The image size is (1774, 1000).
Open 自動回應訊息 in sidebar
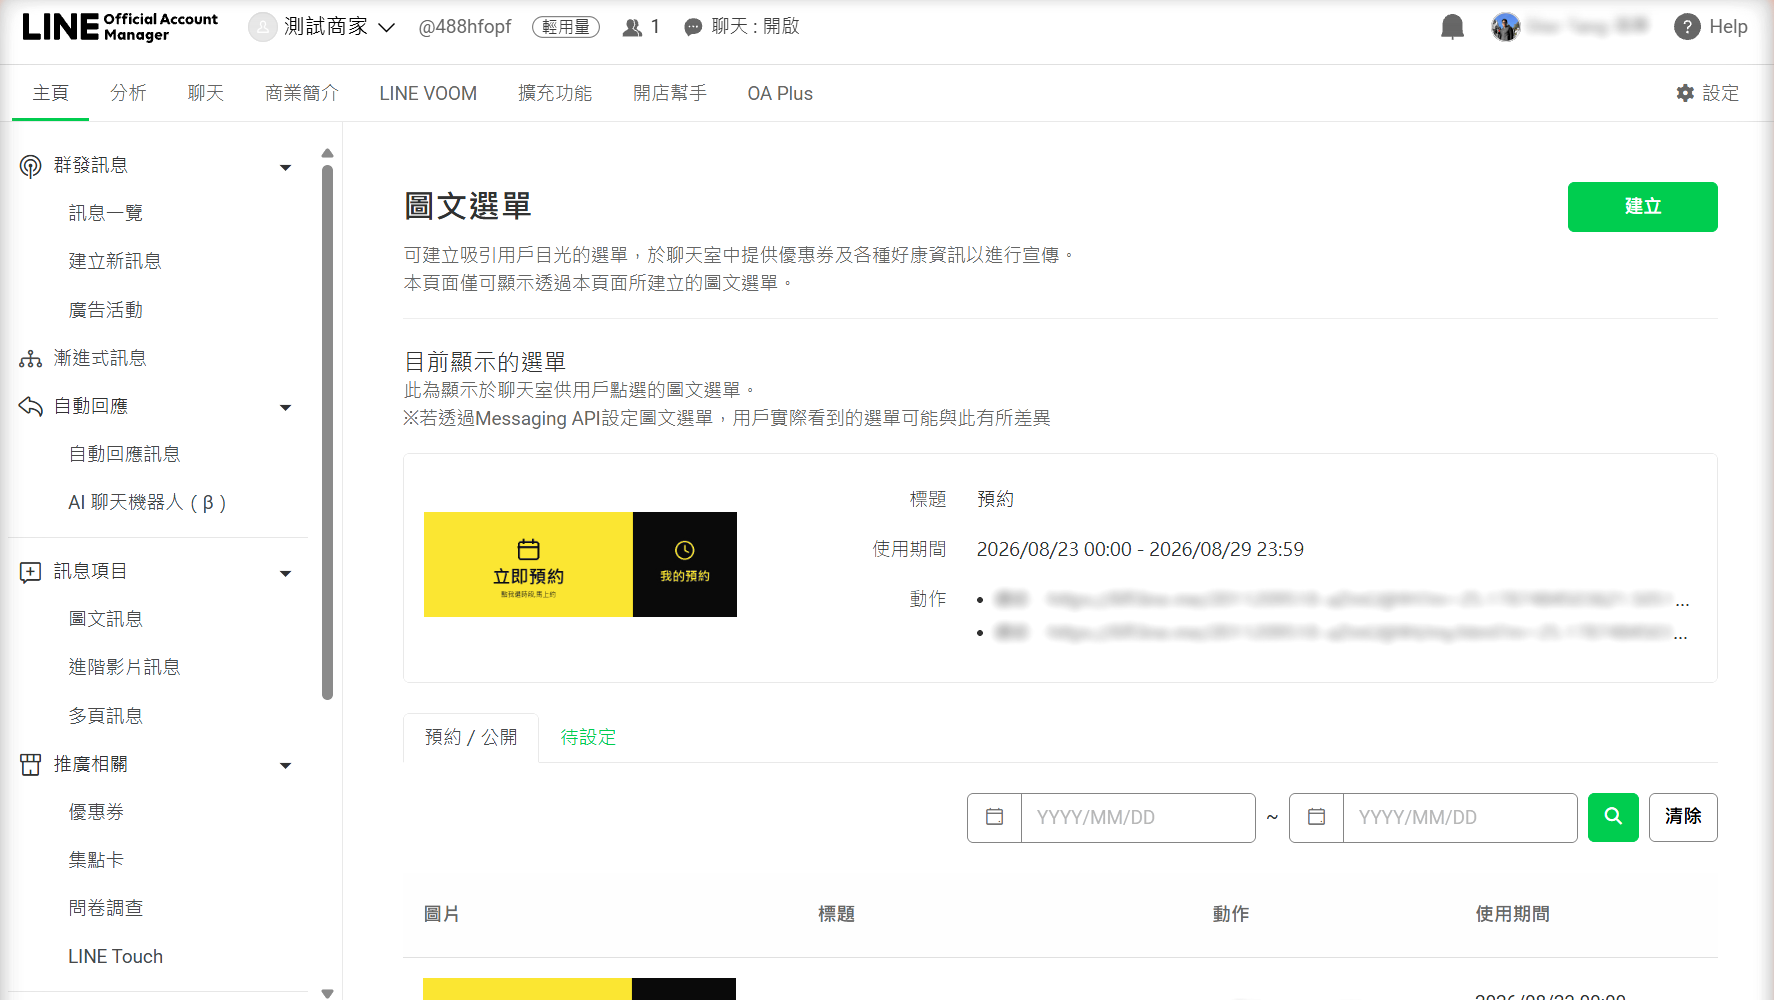coord(124,454)
